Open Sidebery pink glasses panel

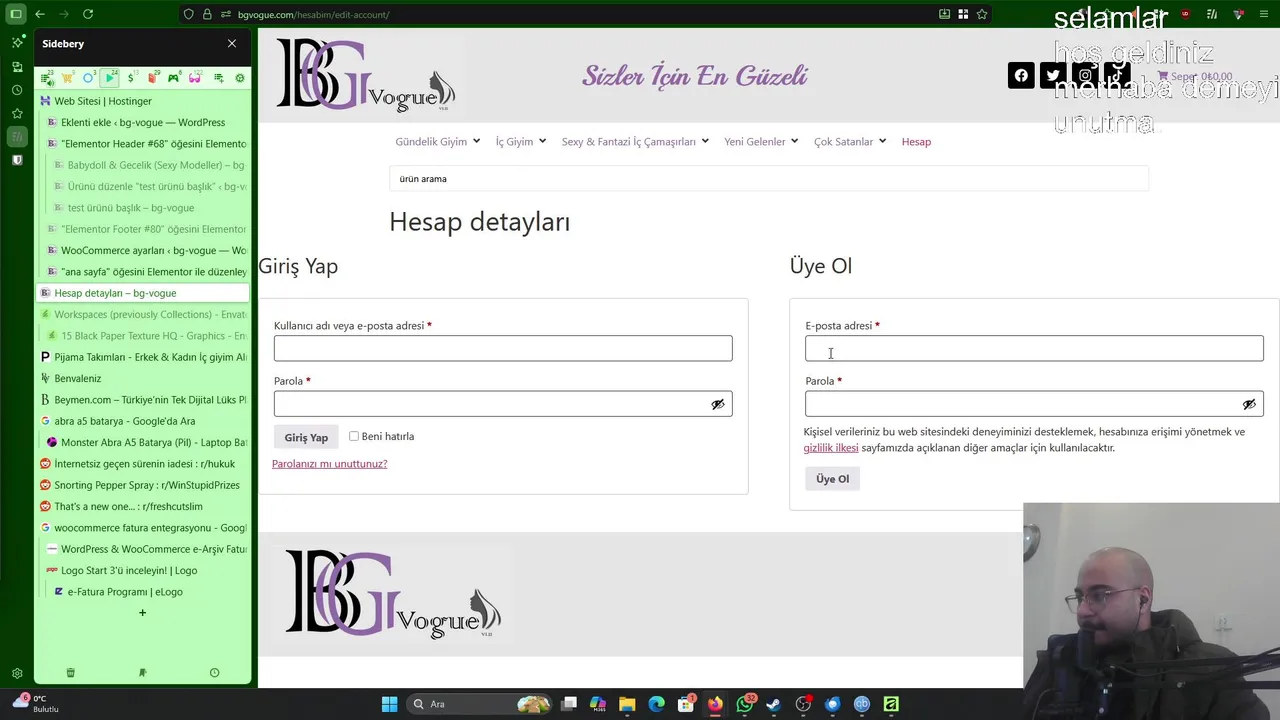pos(196,78)
